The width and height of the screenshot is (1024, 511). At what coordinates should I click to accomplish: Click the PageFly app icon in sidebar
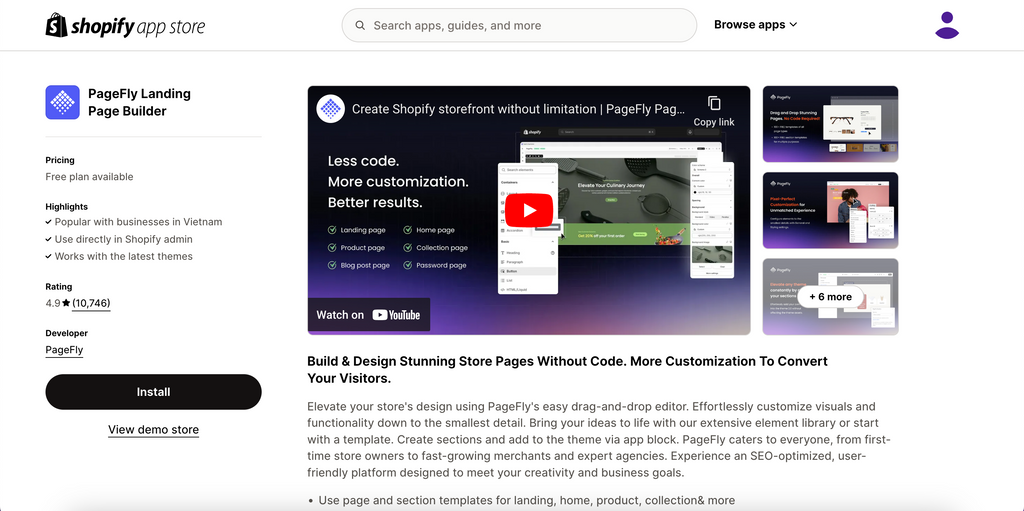point(62,102)
